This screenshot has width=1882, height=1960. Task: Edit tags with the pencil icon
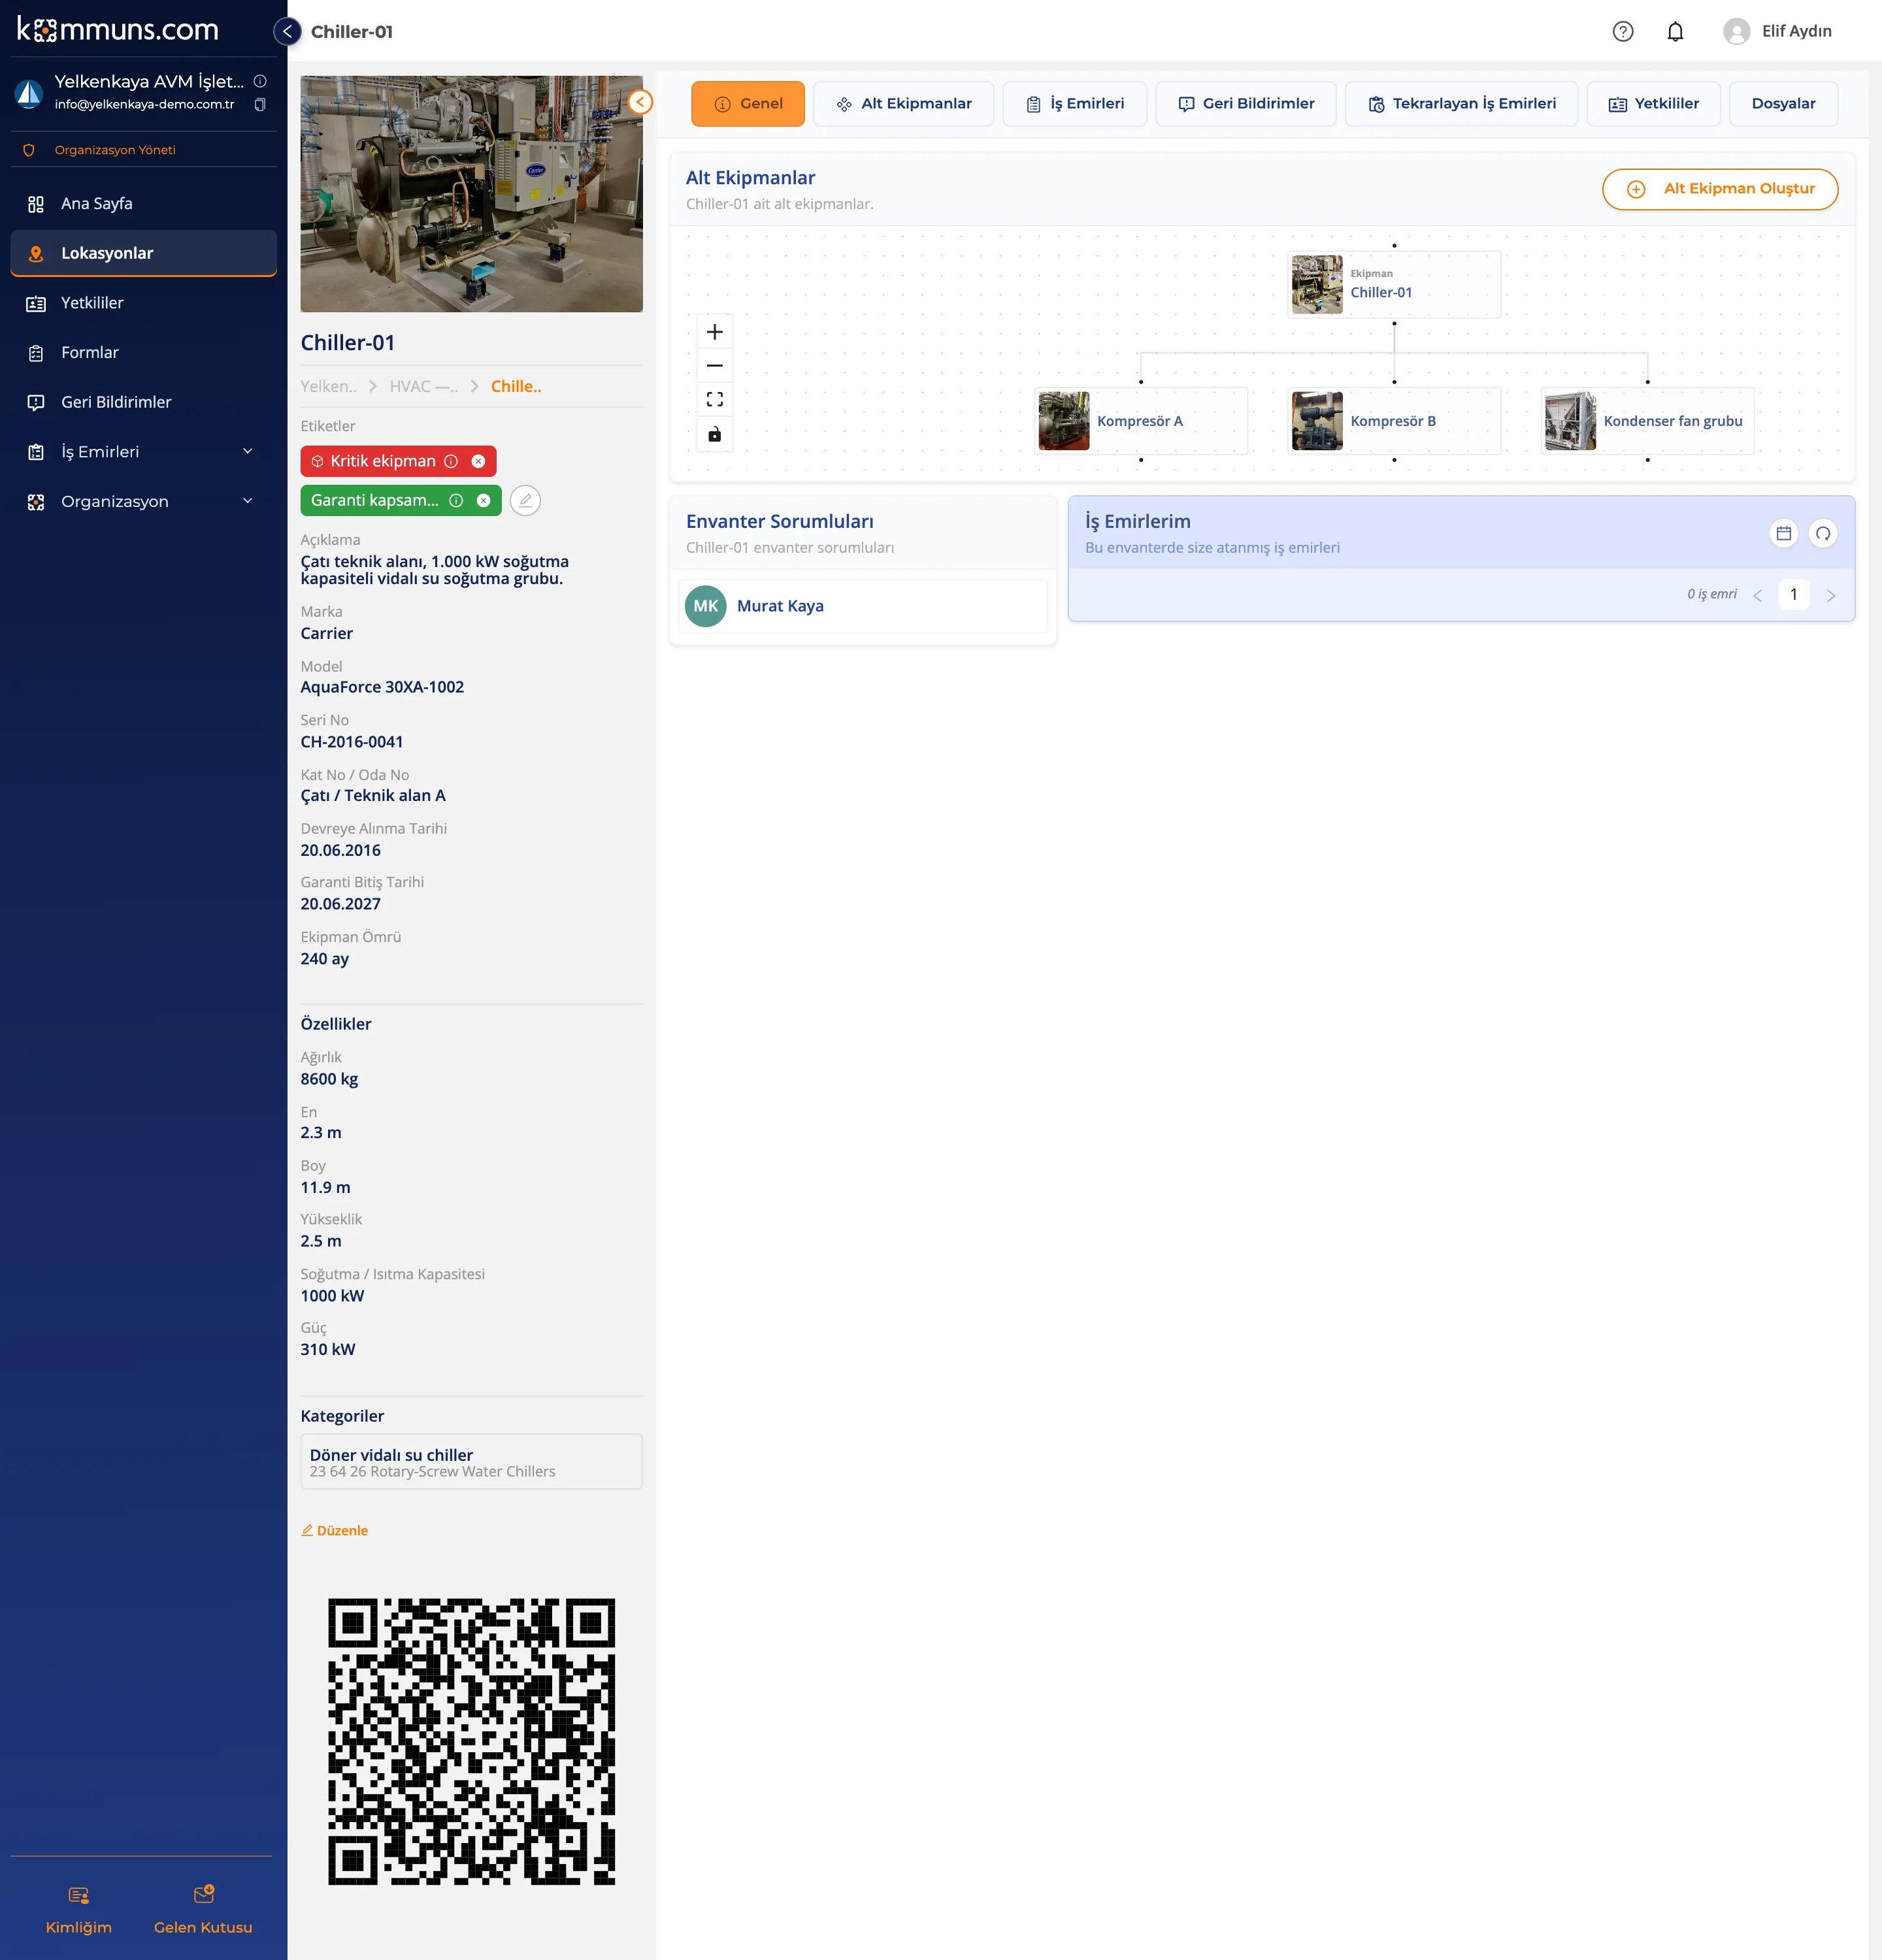pyautogui.click(x=525, y=501)
